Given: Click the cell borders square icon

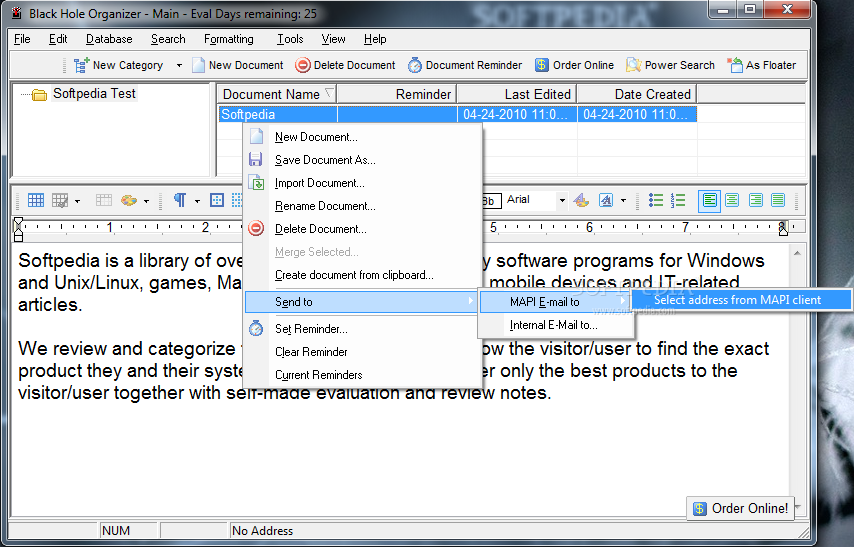Looking at the screenshot, I should pyautogui.click(x=217, y=200).
